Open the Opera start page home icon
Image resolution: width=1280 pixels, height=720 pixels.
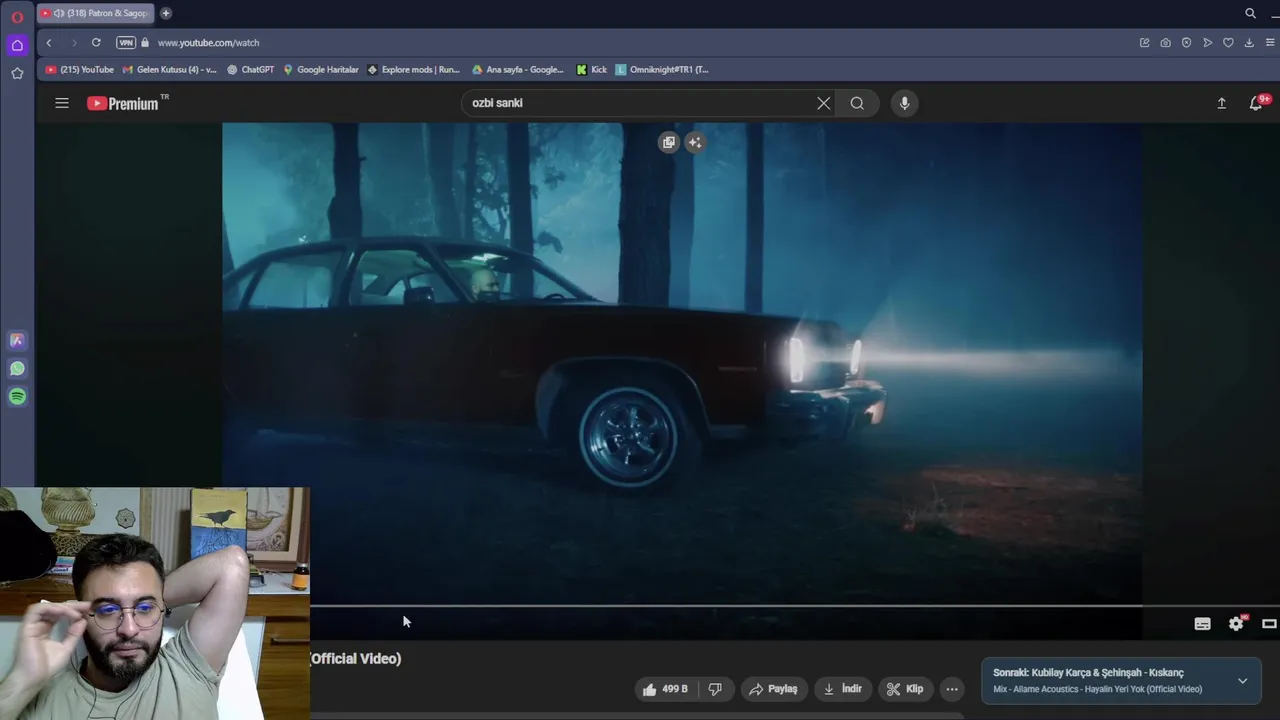17,45
